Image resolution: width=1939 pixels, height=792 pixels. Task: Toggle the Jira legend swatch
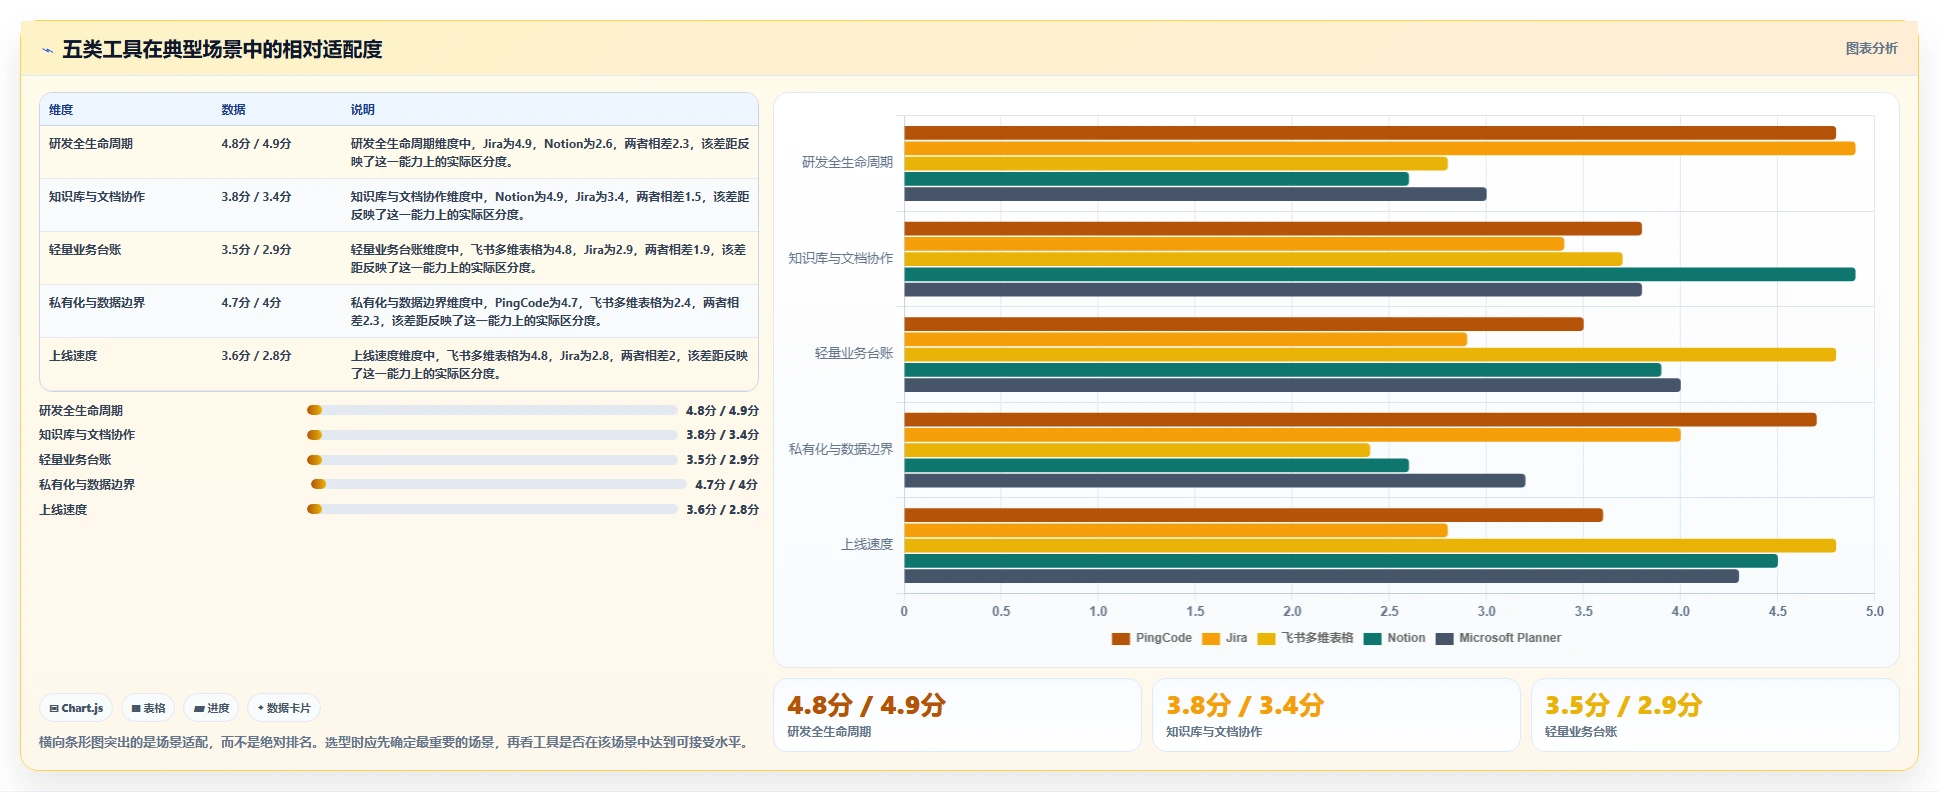pos(1211,638)
